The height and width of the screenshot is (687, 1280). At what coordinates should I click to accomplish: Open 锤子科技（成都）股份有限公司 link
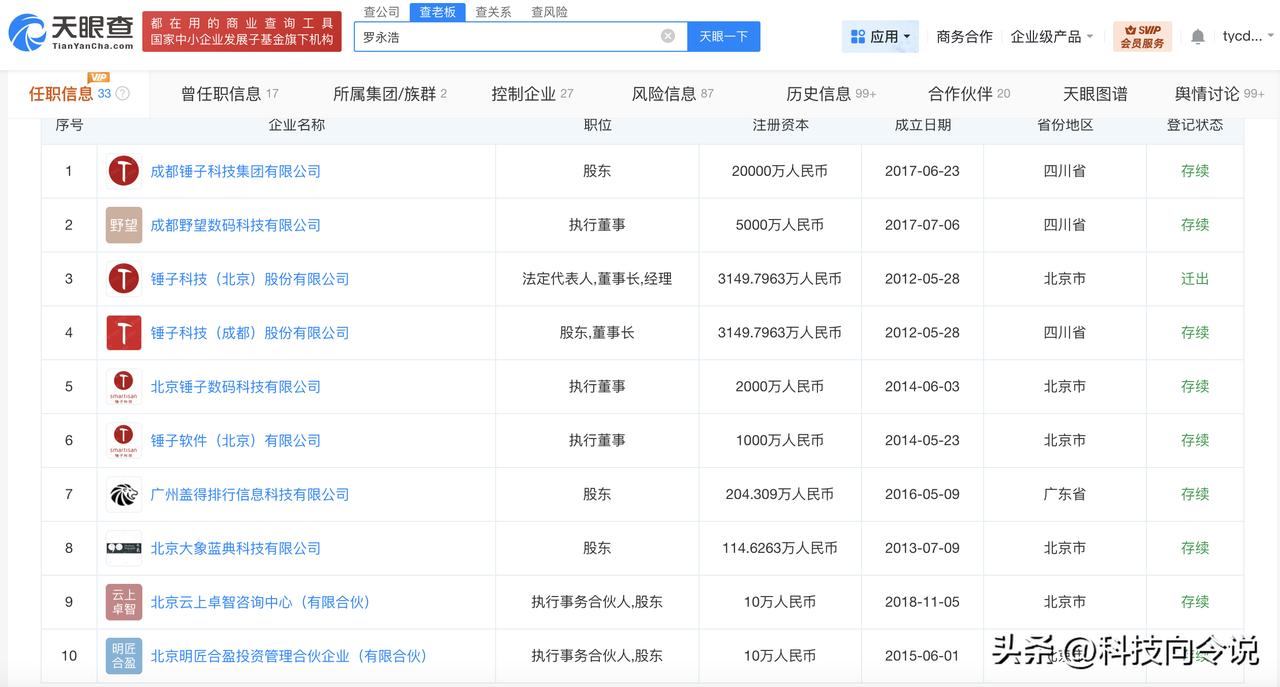coord(250,333)
